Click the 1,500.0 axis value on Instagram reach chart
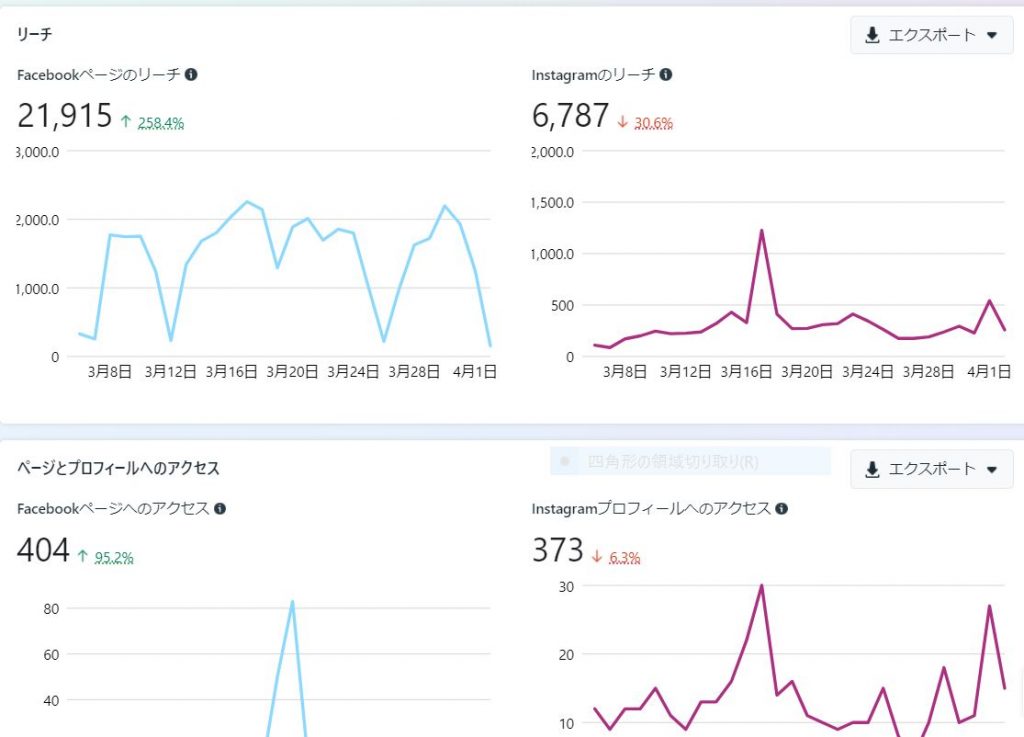The image size is (1024, 737). [x=553, y=203]
